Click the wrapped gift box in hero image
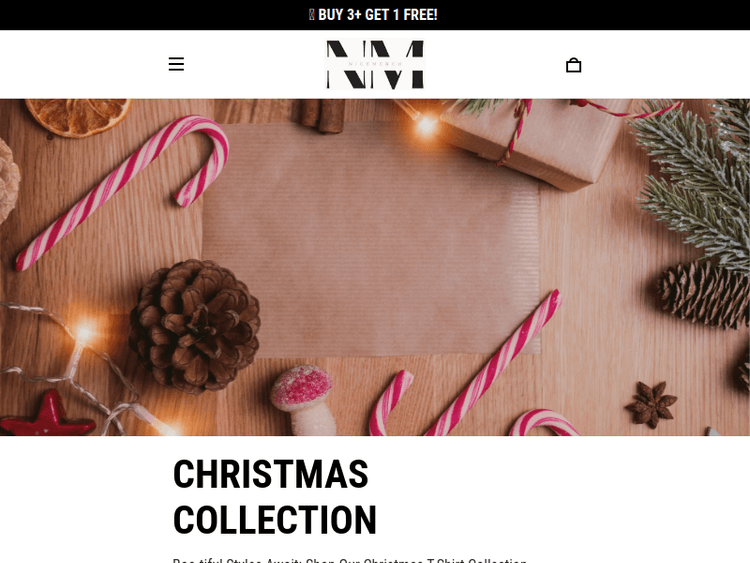Screen dimensions: 750x563 click(536, 144)
